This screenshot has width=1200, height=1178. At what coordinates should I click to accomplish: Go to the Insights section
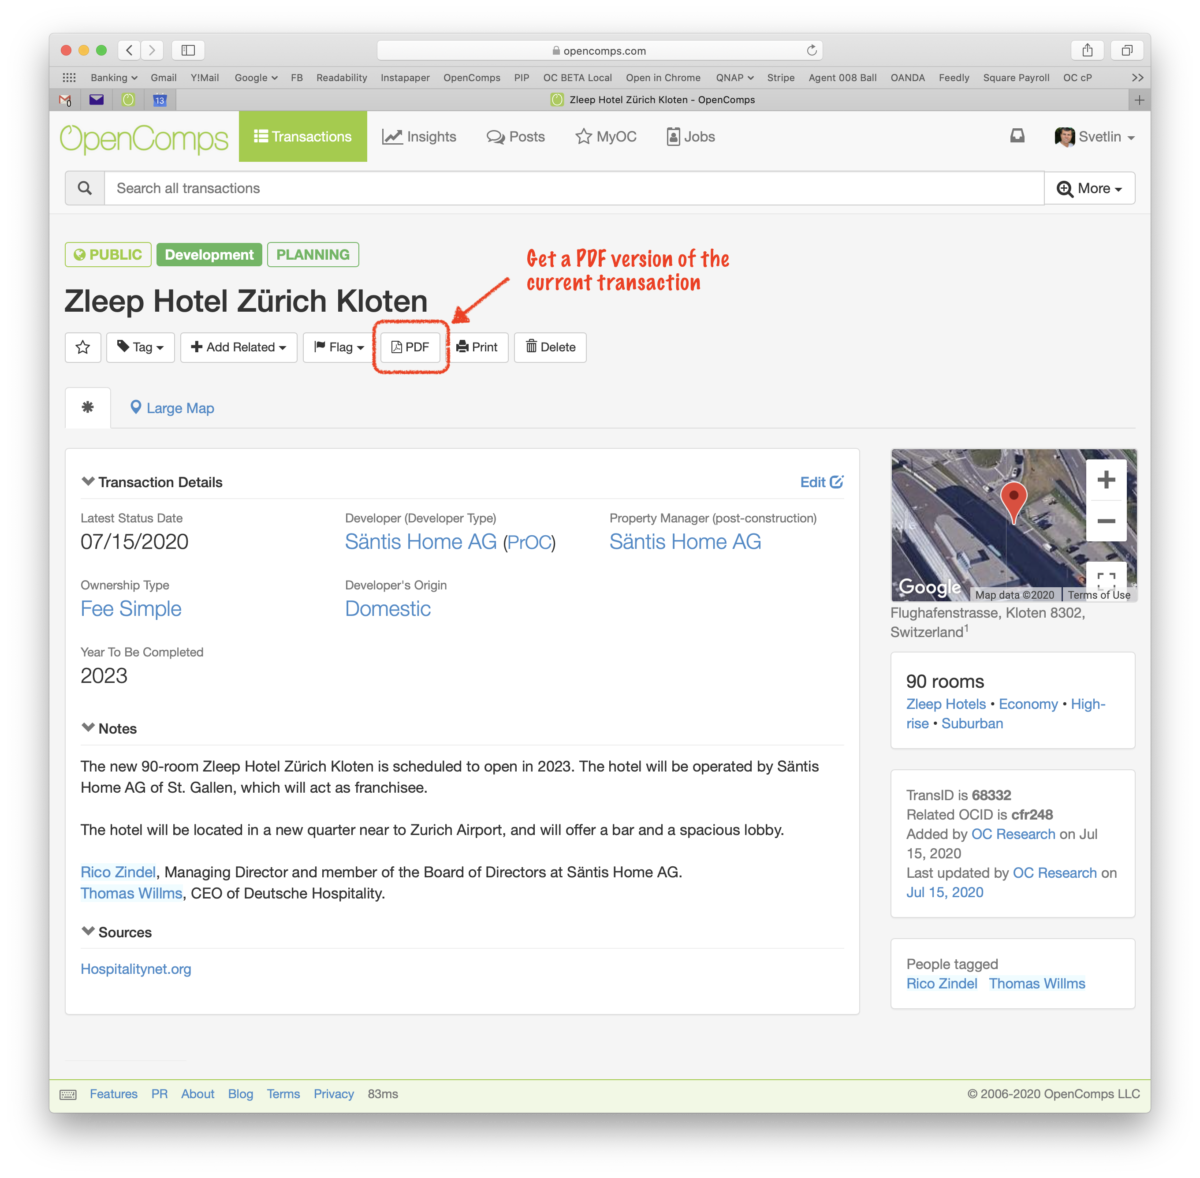[x=419, y=136]
